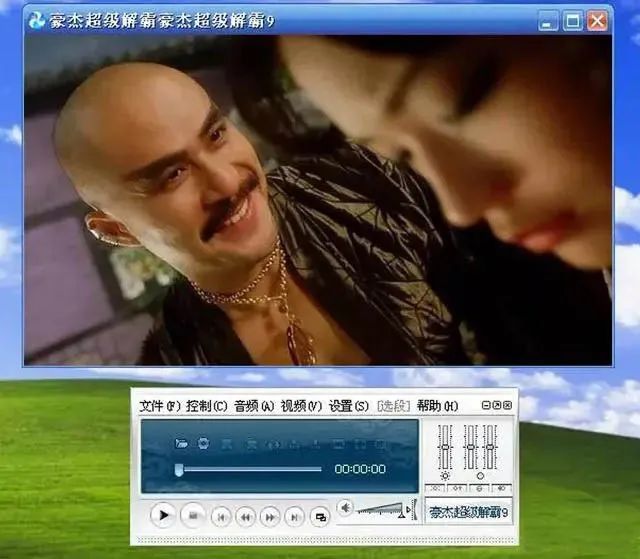This screenshot has height=559, width=640.
Task: Click the app icon in video window title bar
Action: [37, 20]
